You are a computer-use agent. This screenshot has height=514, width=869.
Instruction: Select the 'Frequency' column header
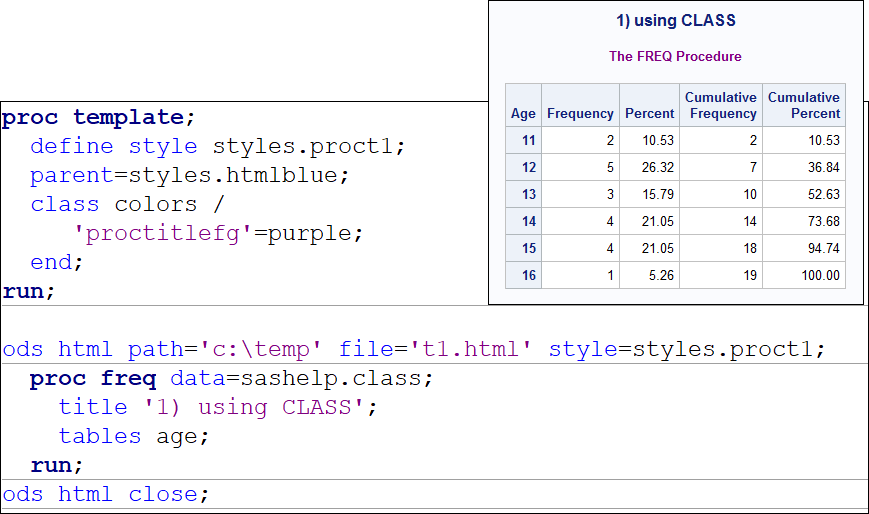pos(580,114)
